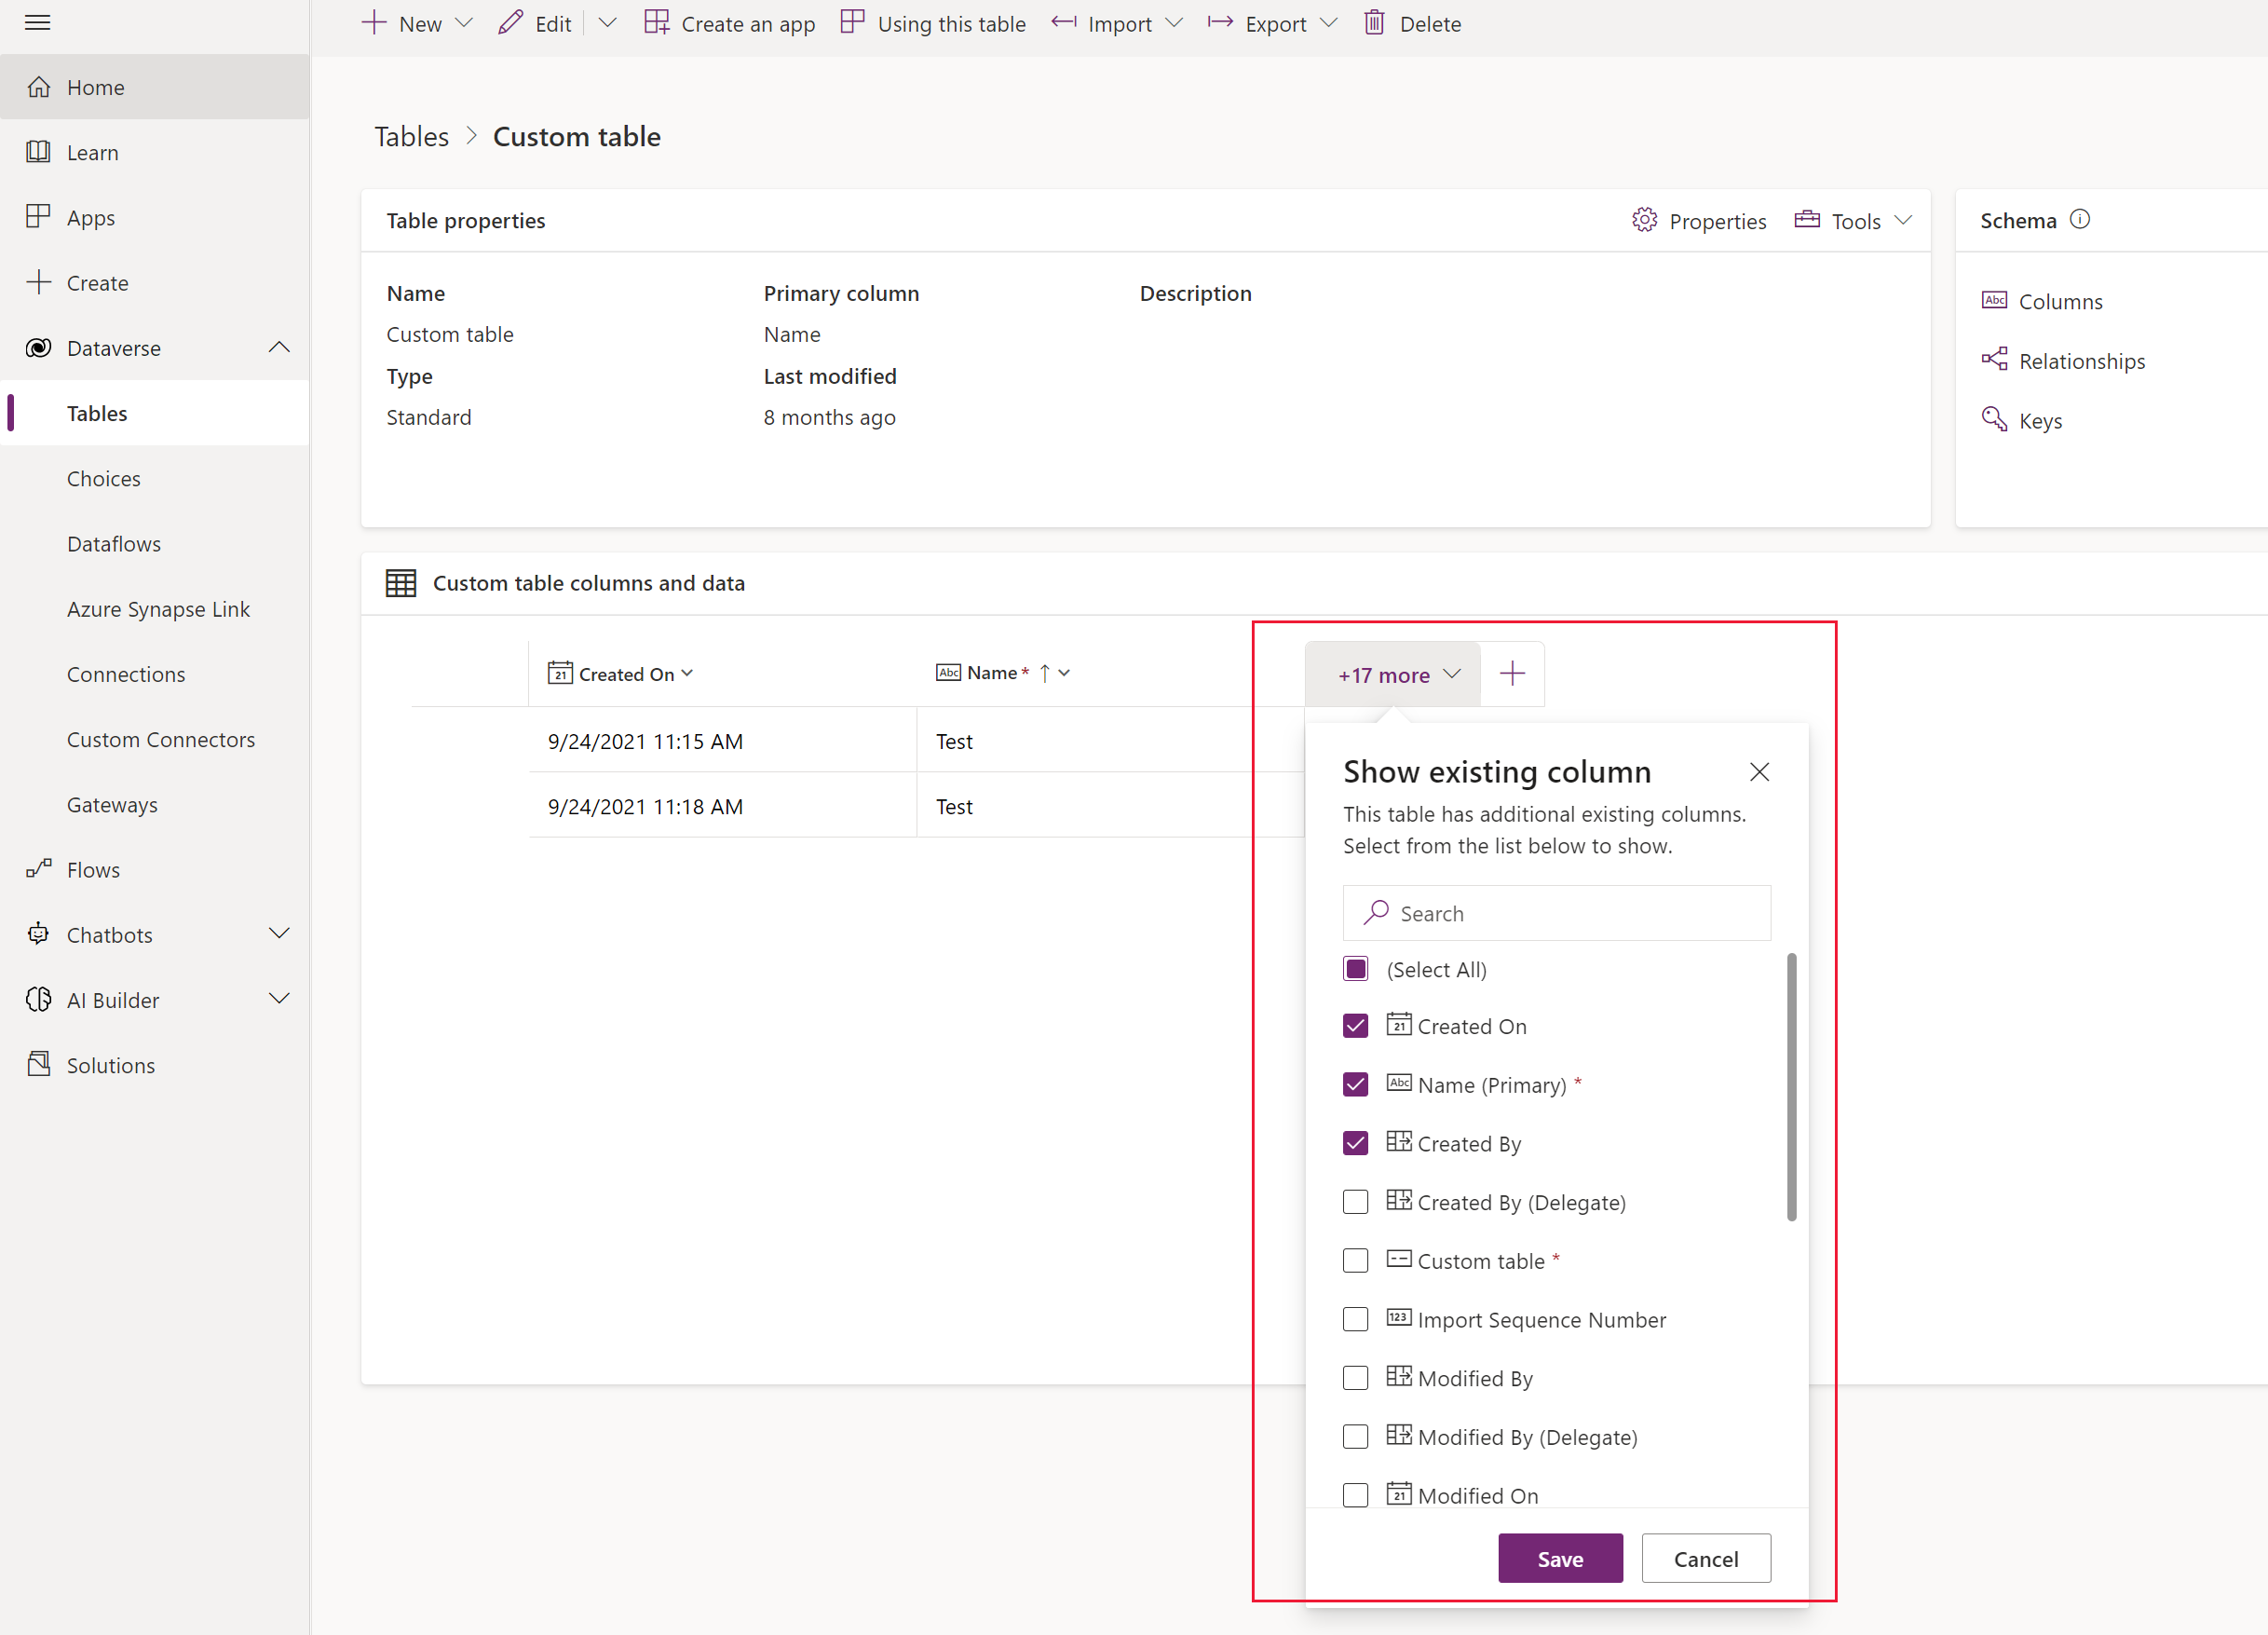Expand the New item dropdown arrow
2268x1635 pixels.
pos(465,24)
